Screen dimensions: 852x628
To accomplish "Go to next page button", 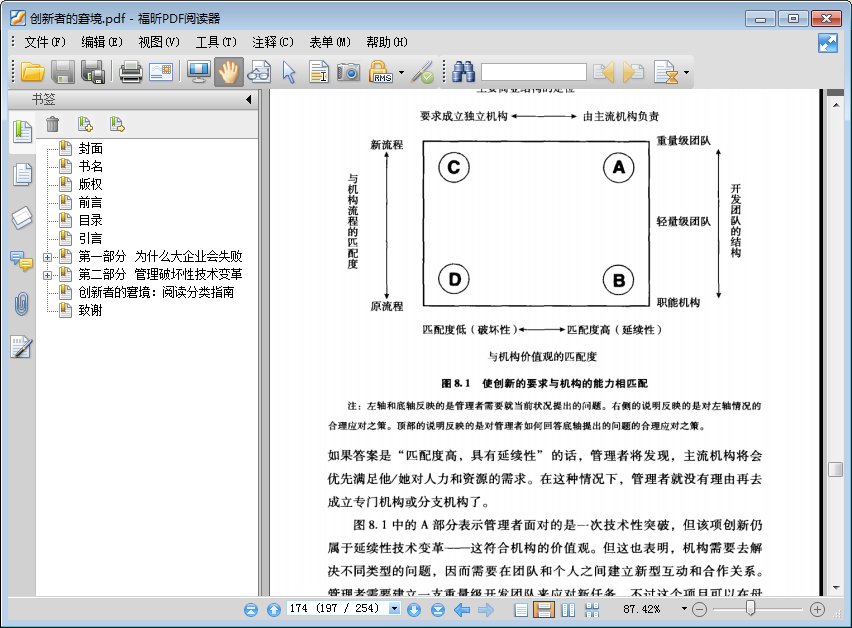I will [414, 610].
